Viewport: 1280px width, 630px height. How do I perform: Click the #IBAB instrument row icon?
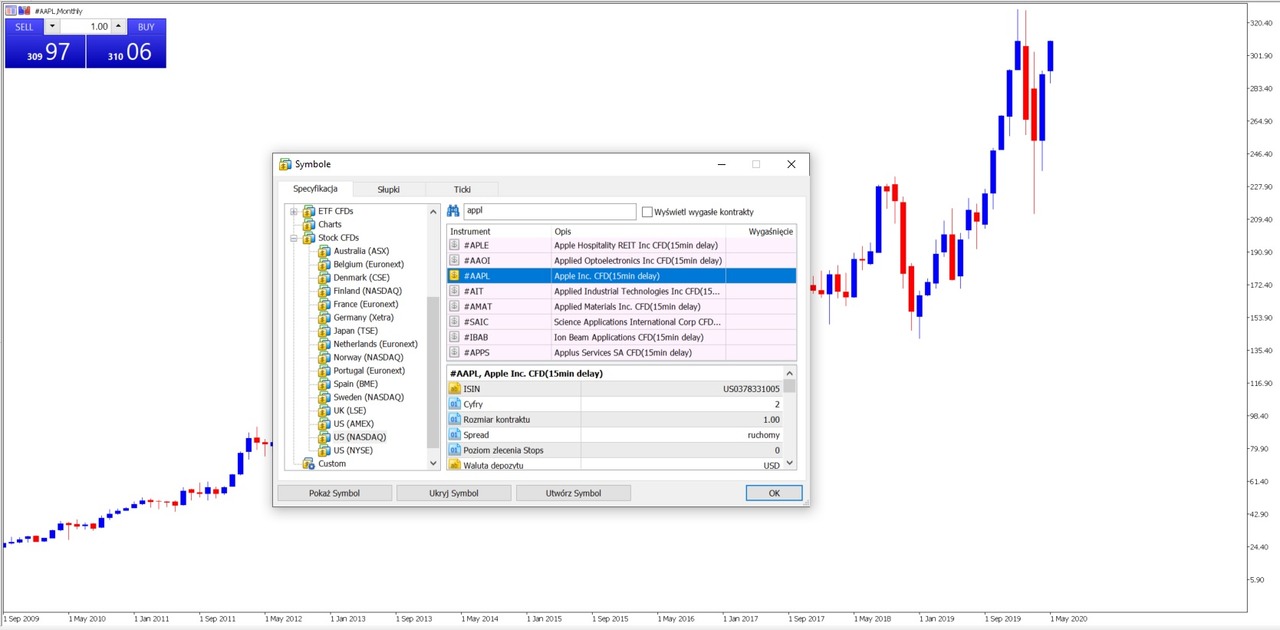click(x=454, y=337)
